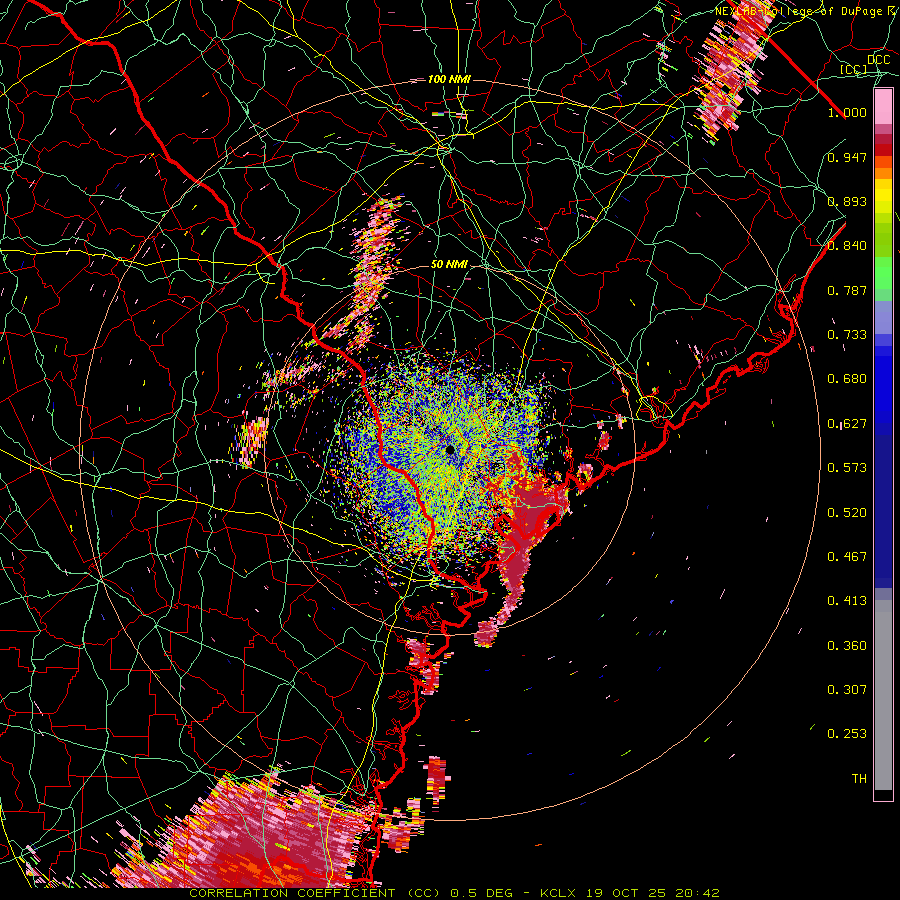The width and height of the screenshot is (900, 900).
Task: Click the 0.733 legend value
Action: click(847, 335)
